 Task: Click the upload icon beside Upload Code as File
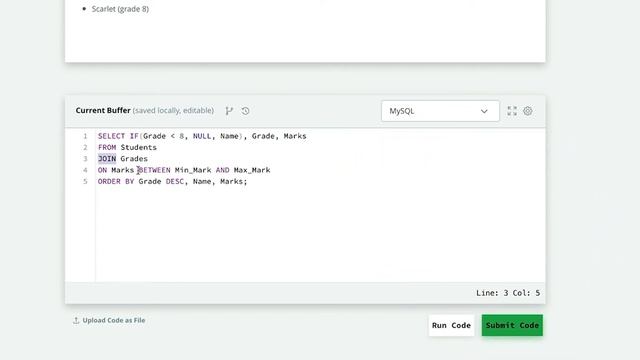click(76, 320)
